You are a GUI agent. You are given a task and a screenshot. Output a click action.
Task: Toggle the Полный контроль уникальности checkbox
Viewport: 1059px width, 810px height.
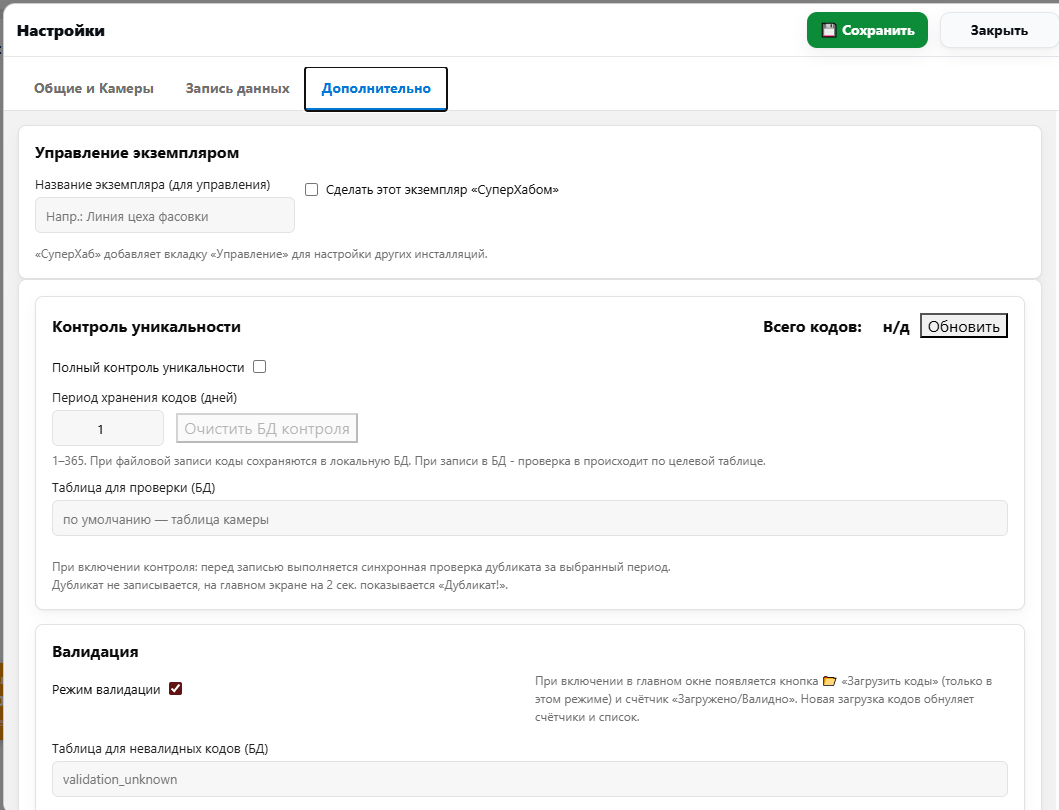260,367
